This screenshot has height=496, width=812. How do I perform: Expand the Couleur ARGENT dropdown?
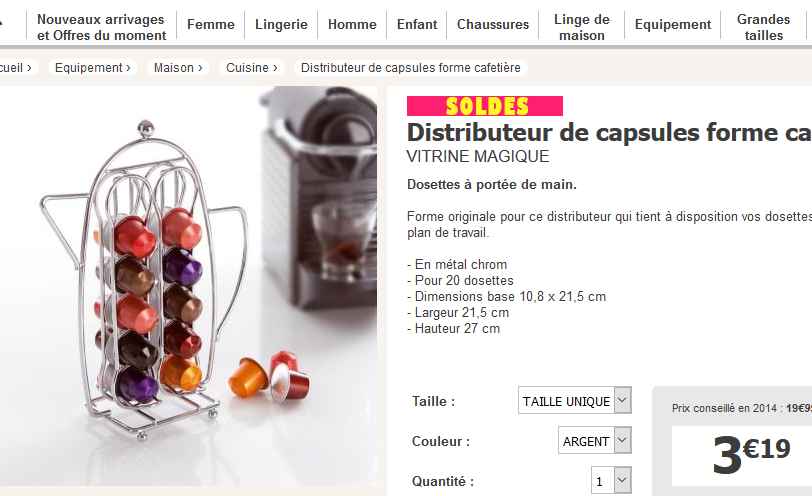coord(594,441)
